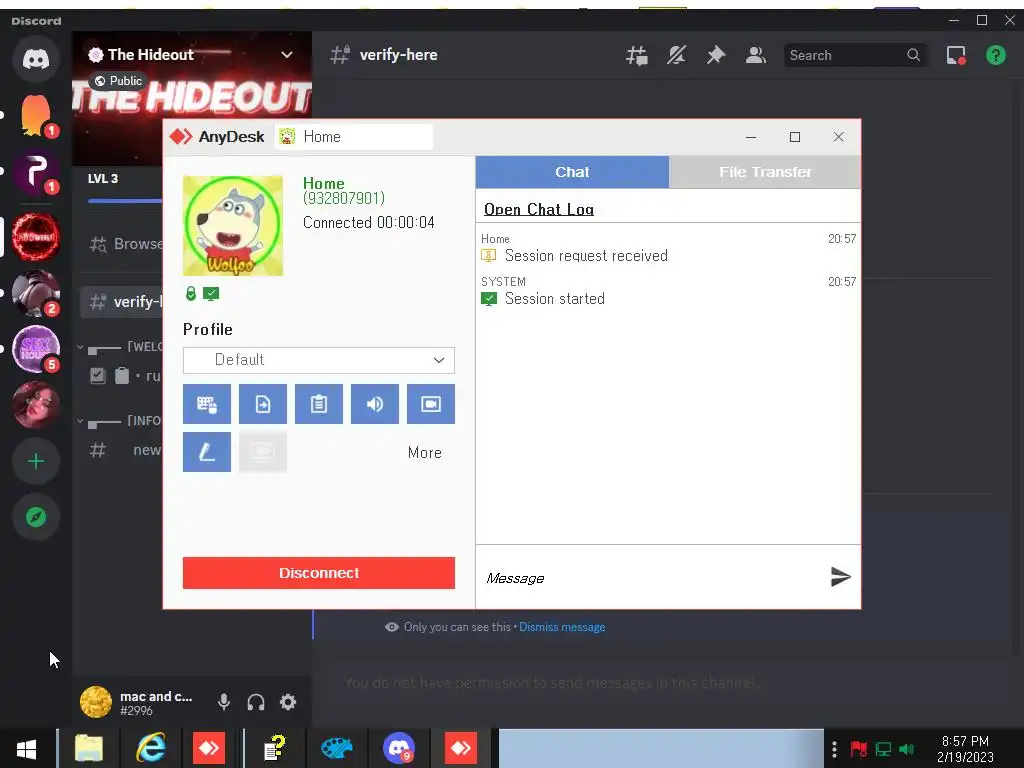Click the red flag system tray icon

(858, 749)
